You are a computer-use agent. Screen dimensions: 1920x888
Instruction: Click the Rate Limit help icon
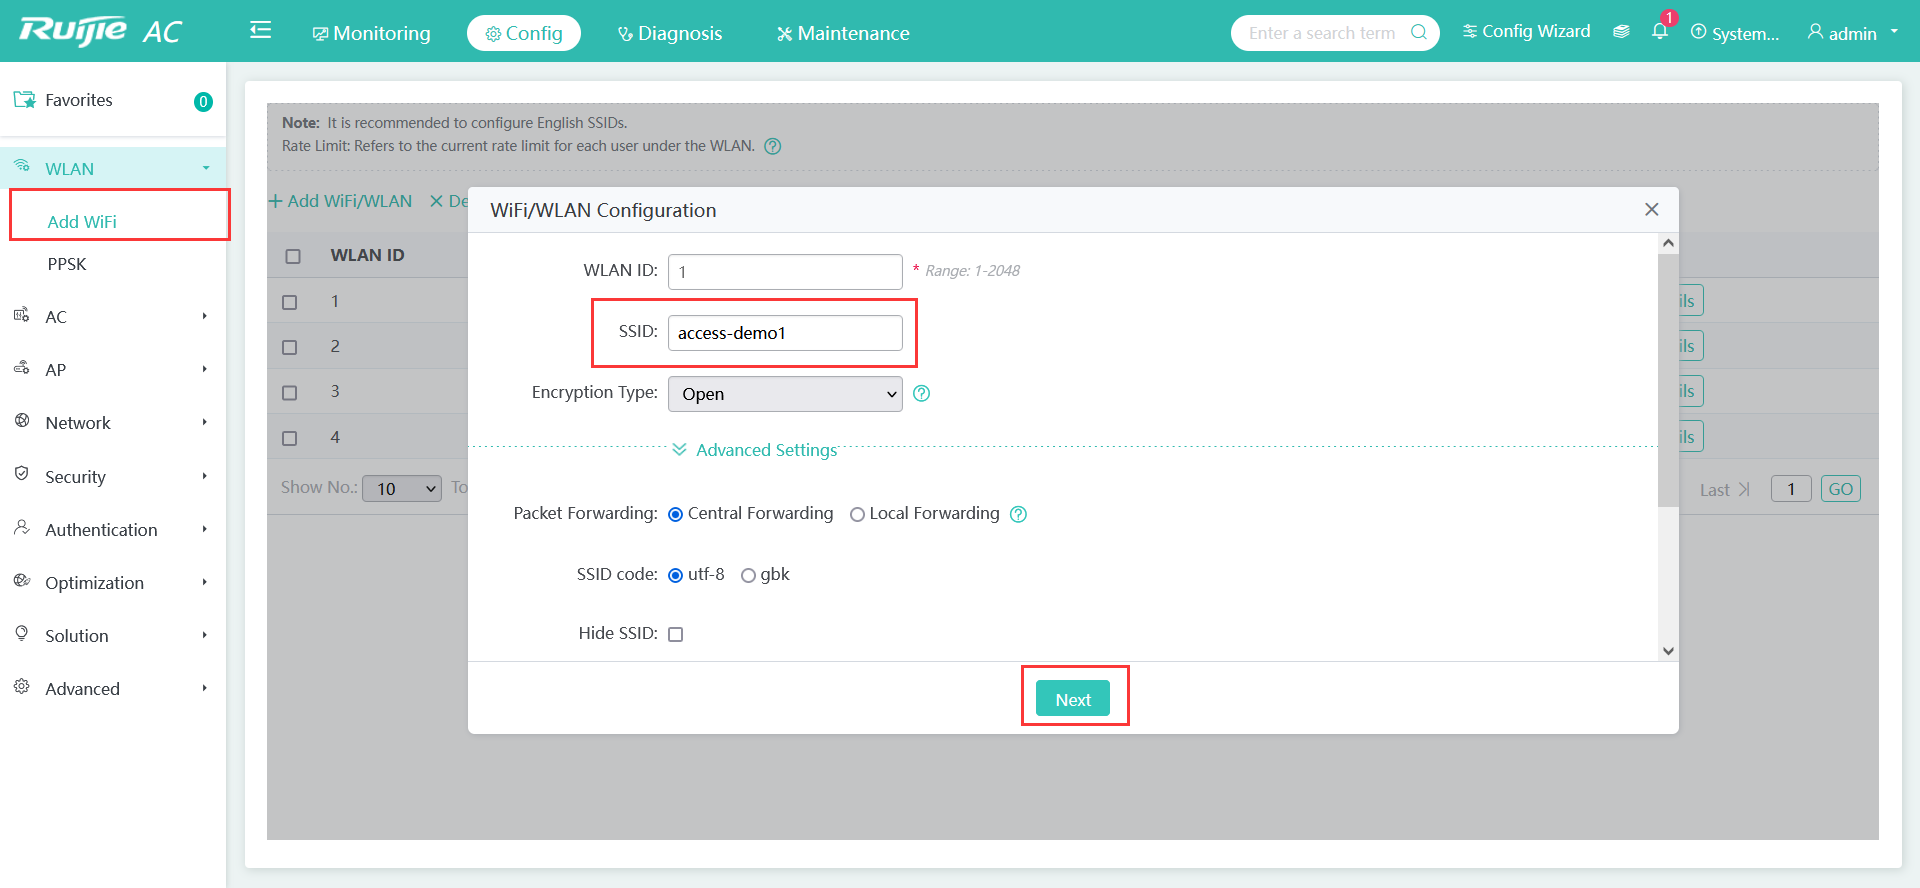[x=772, y=147]
